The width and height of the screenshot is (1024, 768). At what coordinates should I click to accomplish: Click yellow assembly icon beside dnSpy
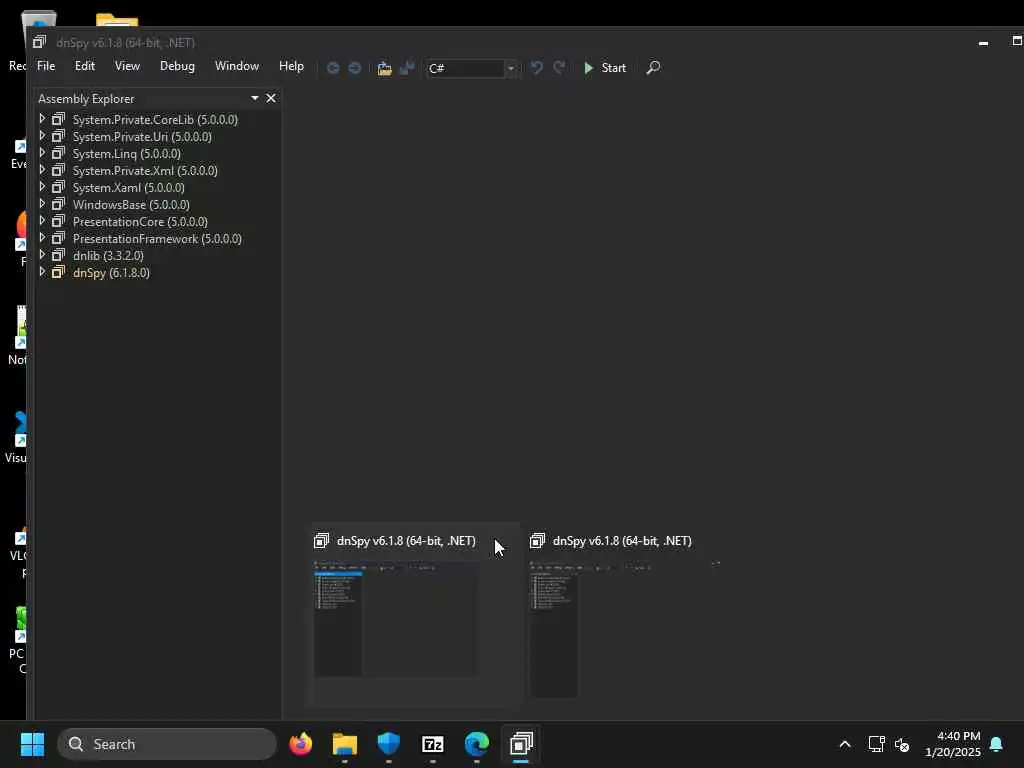click(59, 272)
